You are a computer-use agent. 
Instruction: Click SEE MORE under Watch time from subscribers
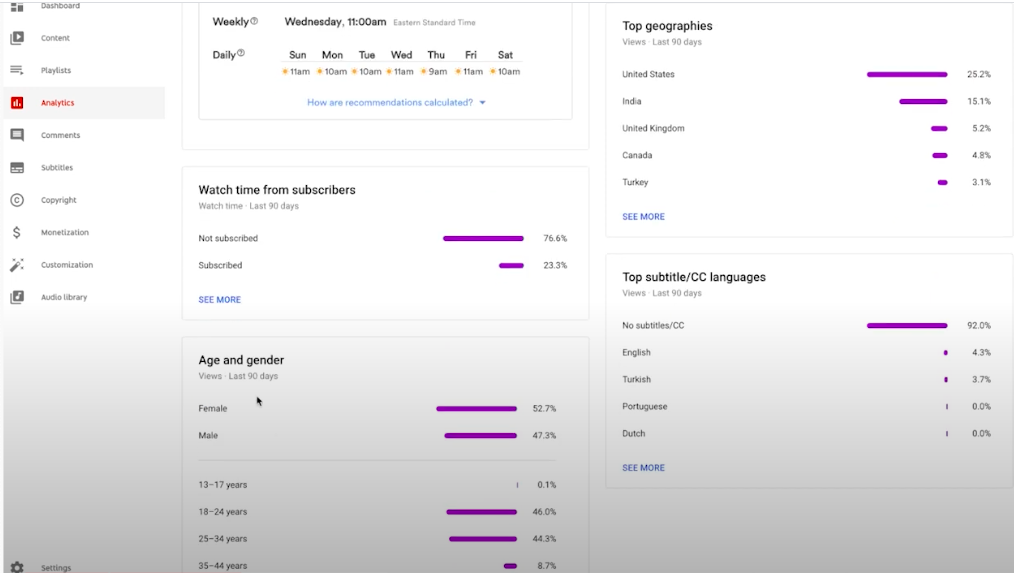tap(219, 300)
